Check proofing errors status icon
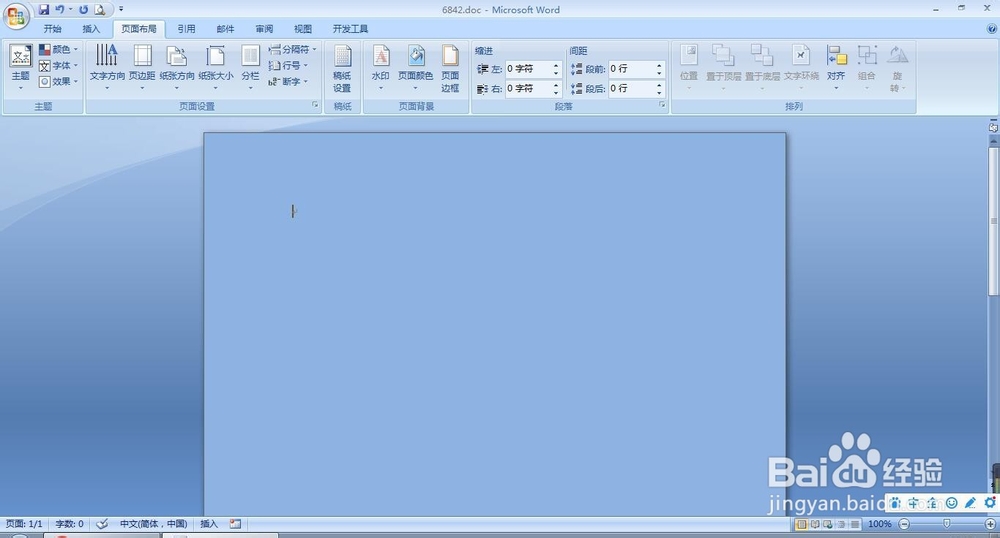This screenshot has width=1000, height=538. [x=102, y=524]
